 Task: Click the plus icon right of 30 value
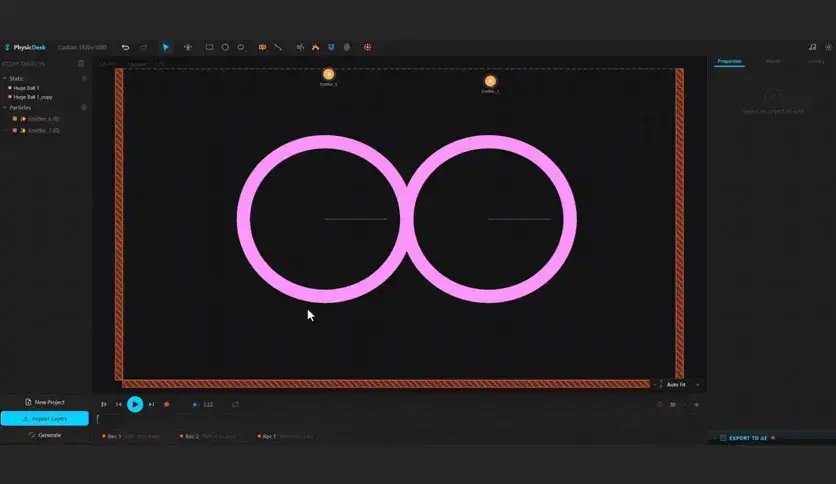click(696, 405)
